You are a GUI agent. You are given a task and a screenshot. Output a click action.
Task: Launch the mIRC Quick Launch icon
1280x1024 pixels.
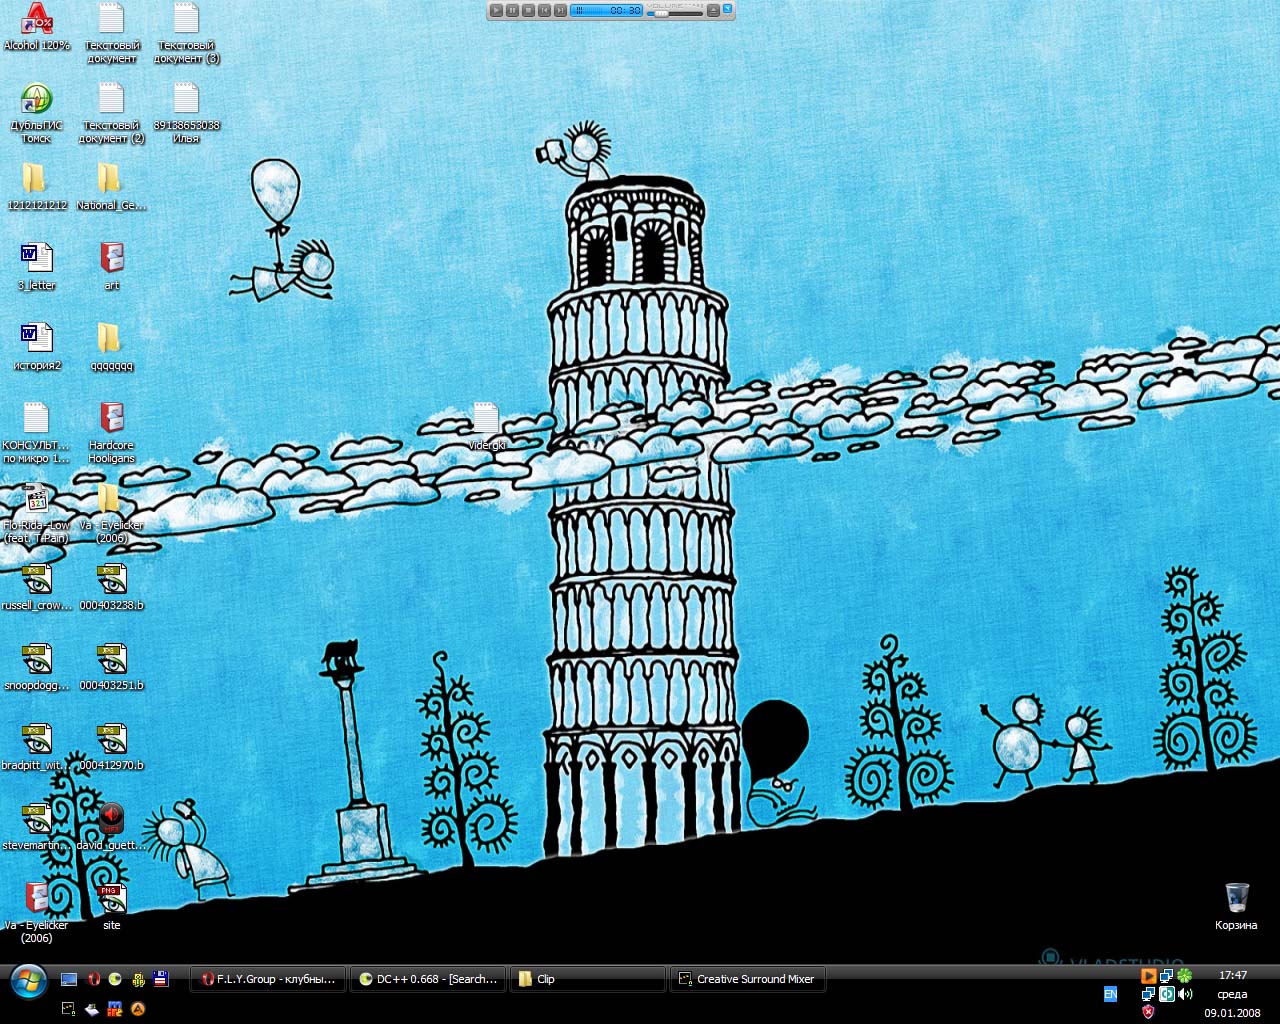(115, 1008)
